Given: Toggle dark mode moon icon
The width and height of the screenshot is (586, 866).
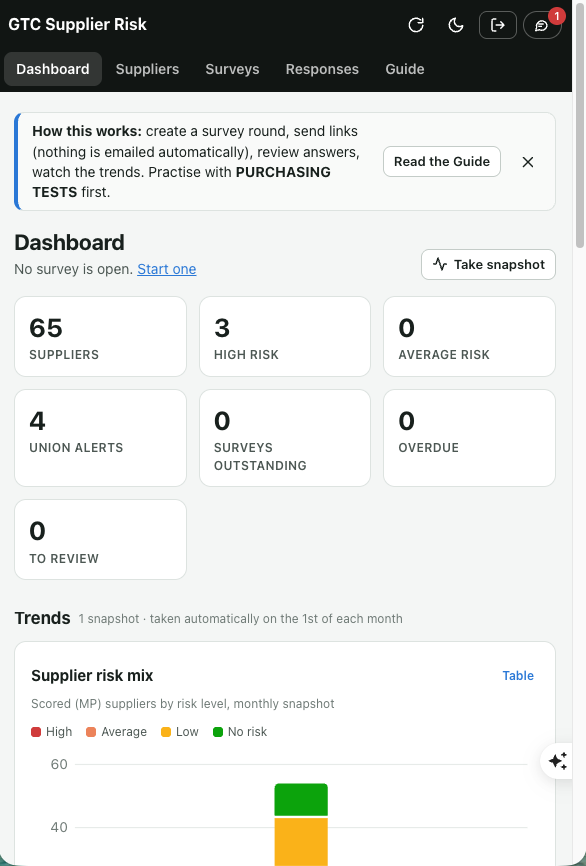Looking at the screenshot, I should coord(456,25).
